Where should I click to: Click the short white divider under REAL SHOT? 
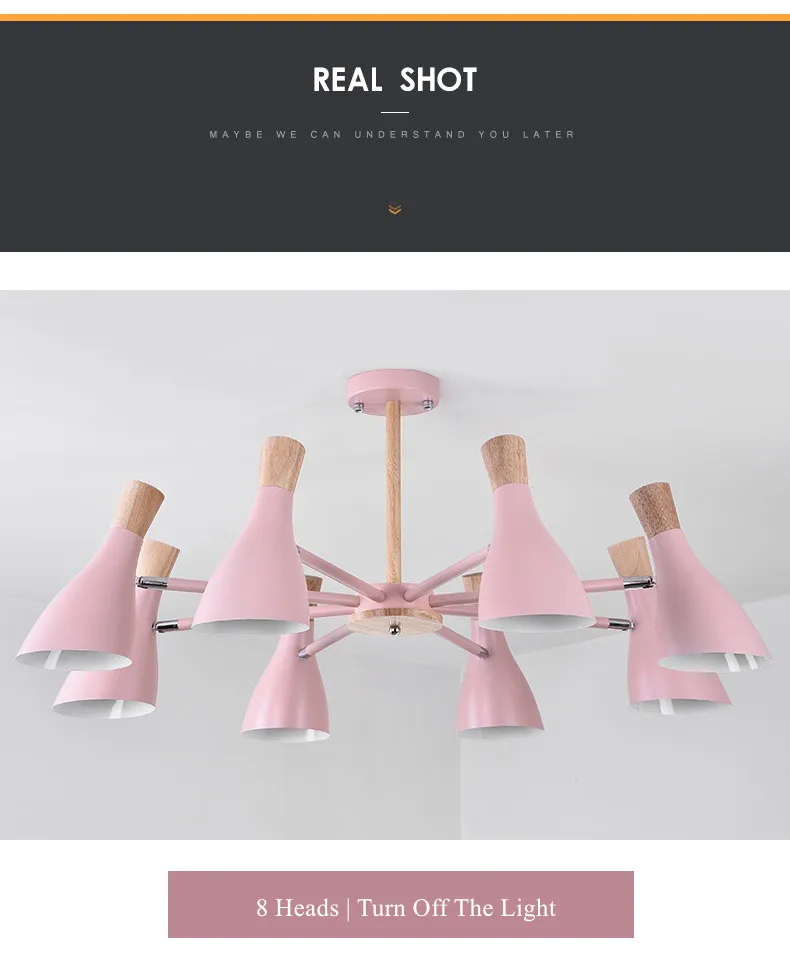point(395,113)
